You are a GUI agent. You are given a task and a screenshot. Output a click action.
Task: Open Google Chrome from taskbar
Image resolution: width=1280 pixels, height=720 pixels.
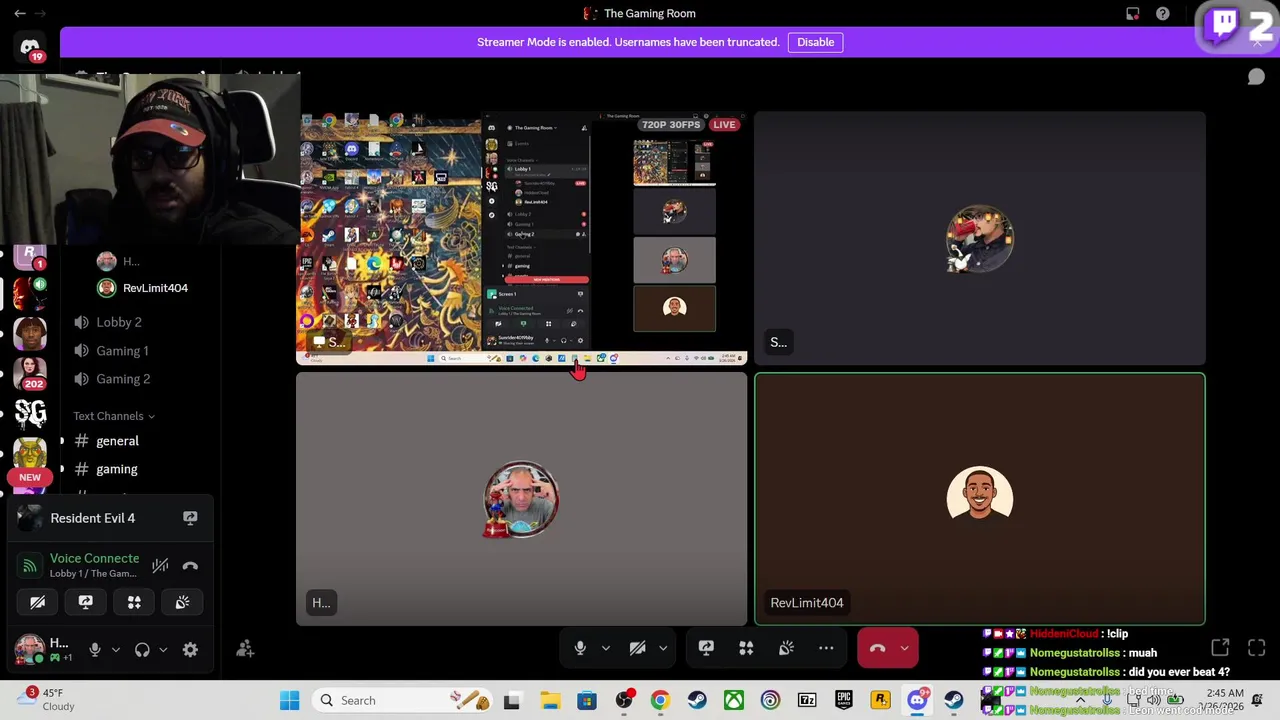(x=660, y=700)
